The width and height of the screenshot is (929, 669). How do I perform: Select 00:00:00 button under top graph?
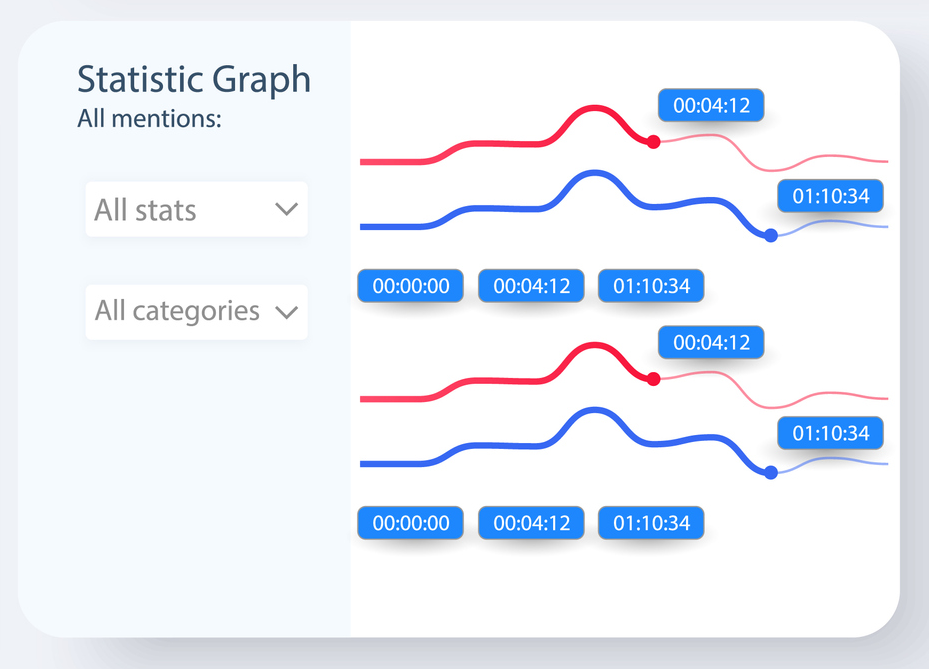411,286
